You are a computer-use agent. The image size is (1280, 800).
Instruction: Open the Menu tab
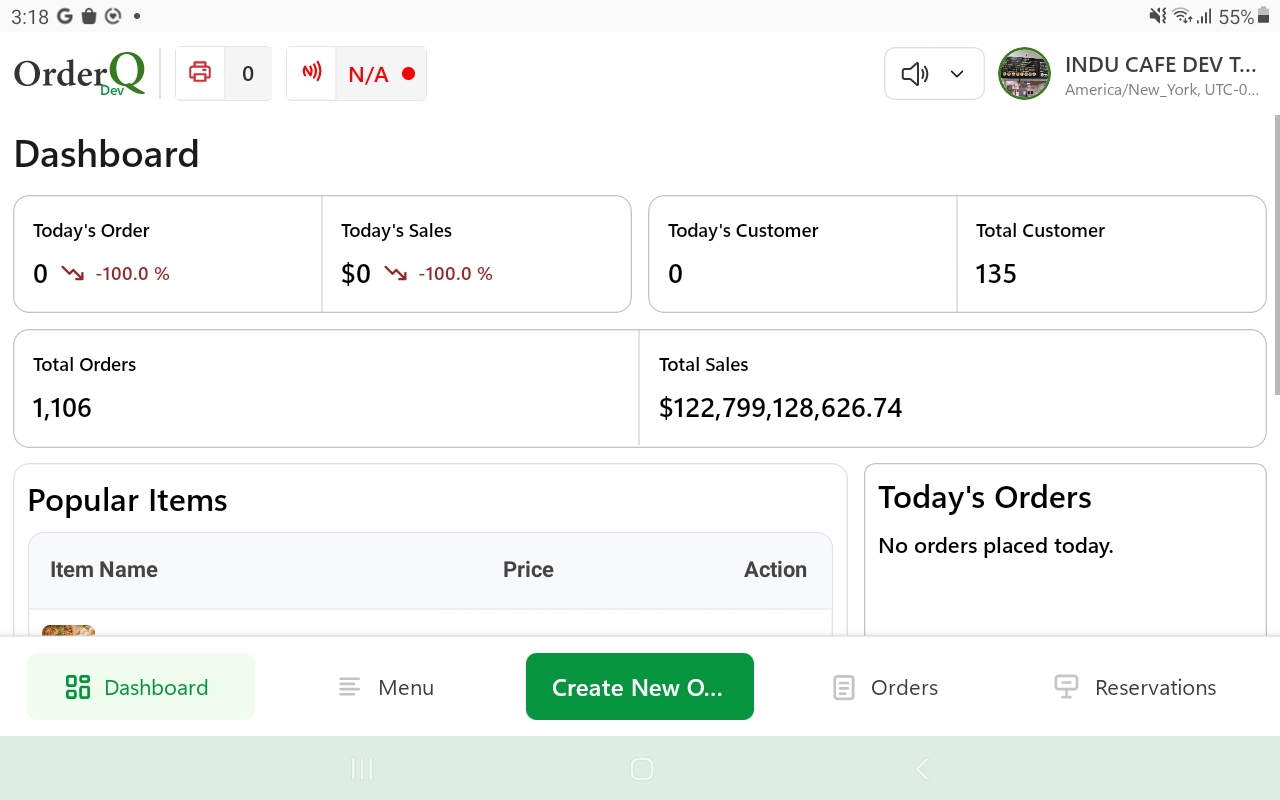(386, 687)
